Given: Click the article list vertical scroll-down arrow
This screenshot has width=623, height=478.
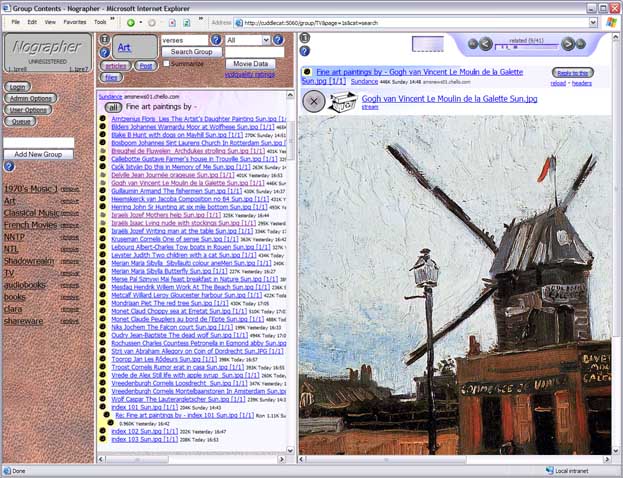Looking at the screenshot, I should pos(290,450).
